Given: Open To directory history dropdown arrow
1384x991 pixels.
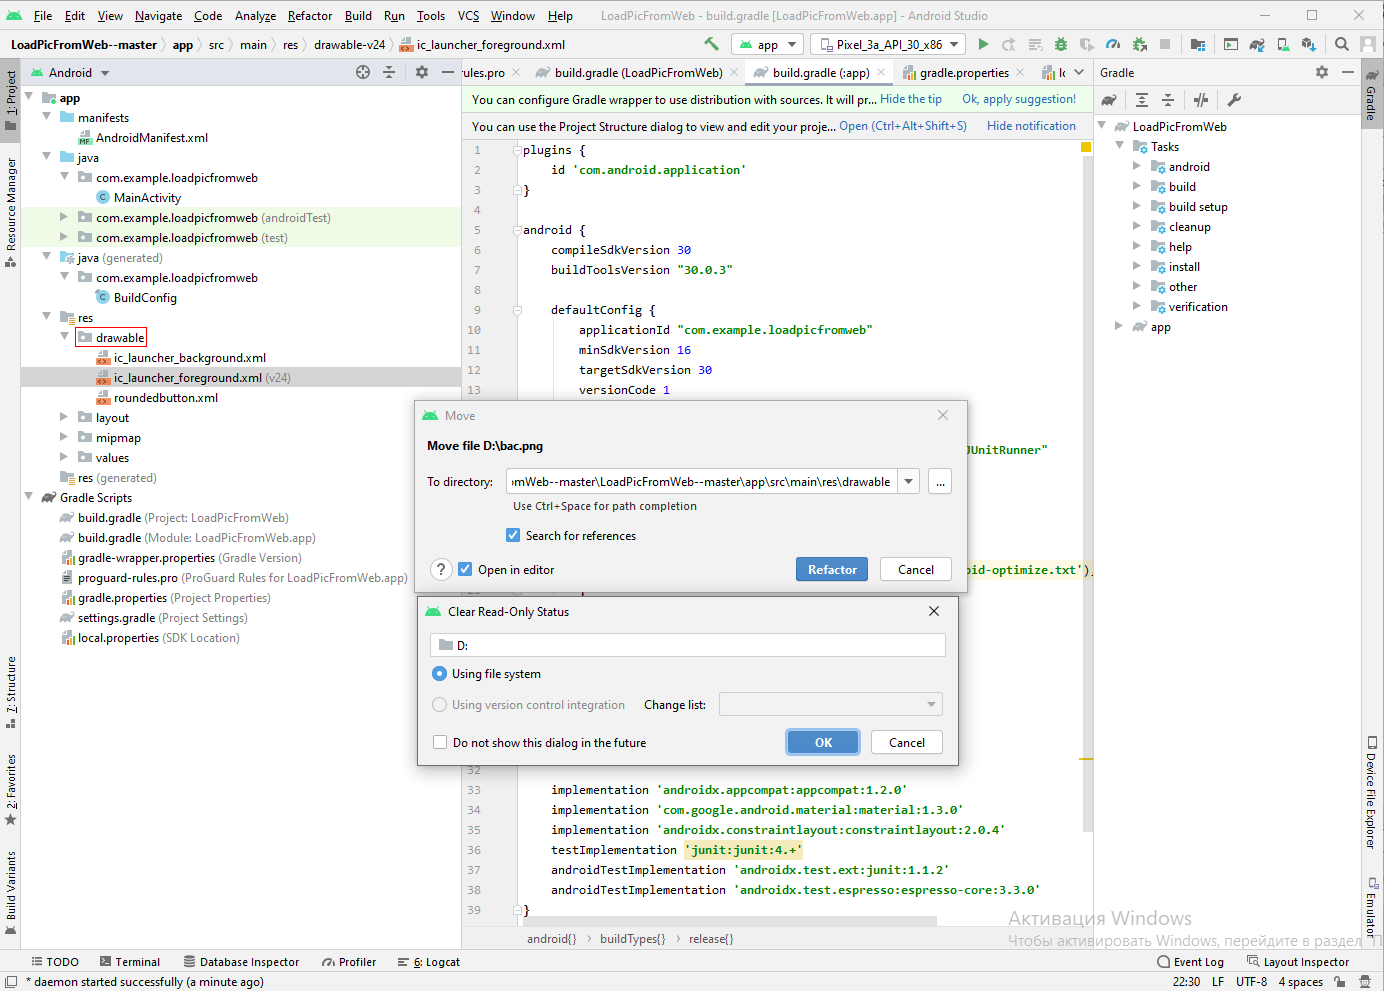Looking at the screenshot, I should click(x=909, y=481).
